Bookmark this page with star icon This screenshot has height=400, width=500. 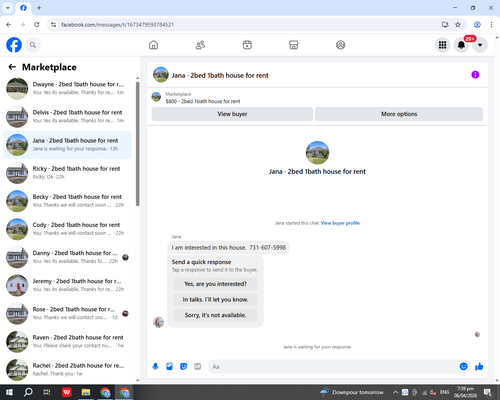[458, 25]
